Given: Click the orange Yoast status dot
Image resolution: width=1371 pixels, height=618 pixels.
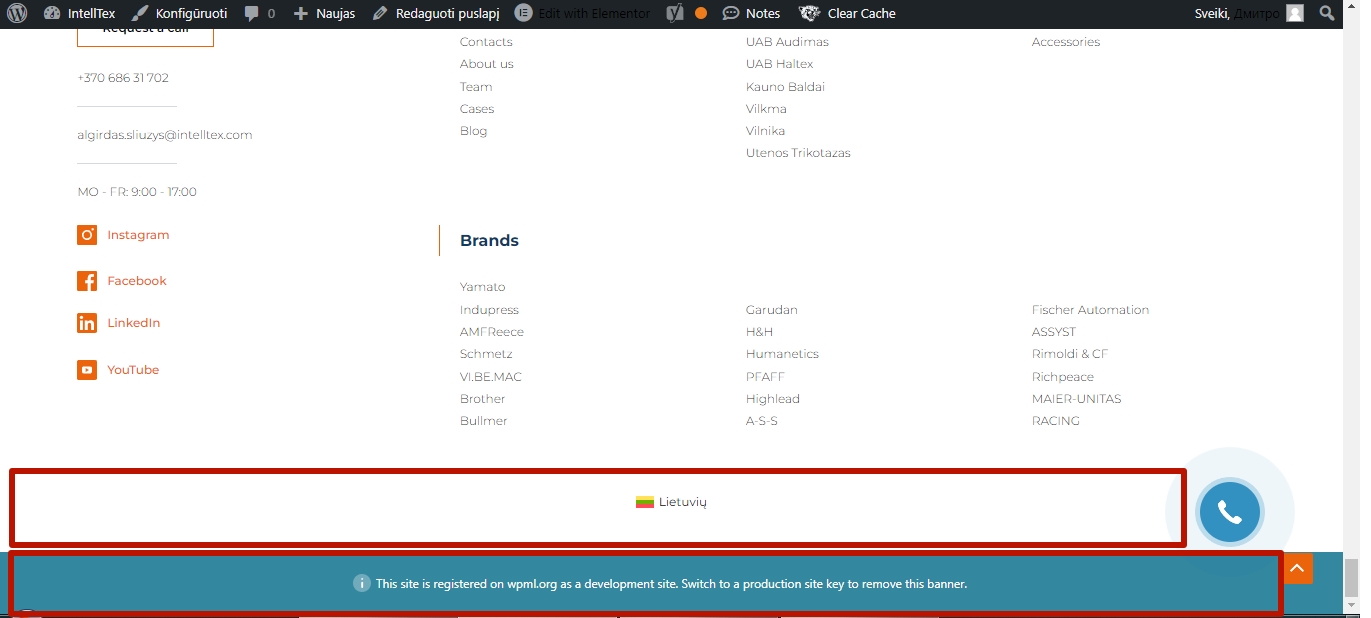Looking at the screenshot, I should 701,13.
